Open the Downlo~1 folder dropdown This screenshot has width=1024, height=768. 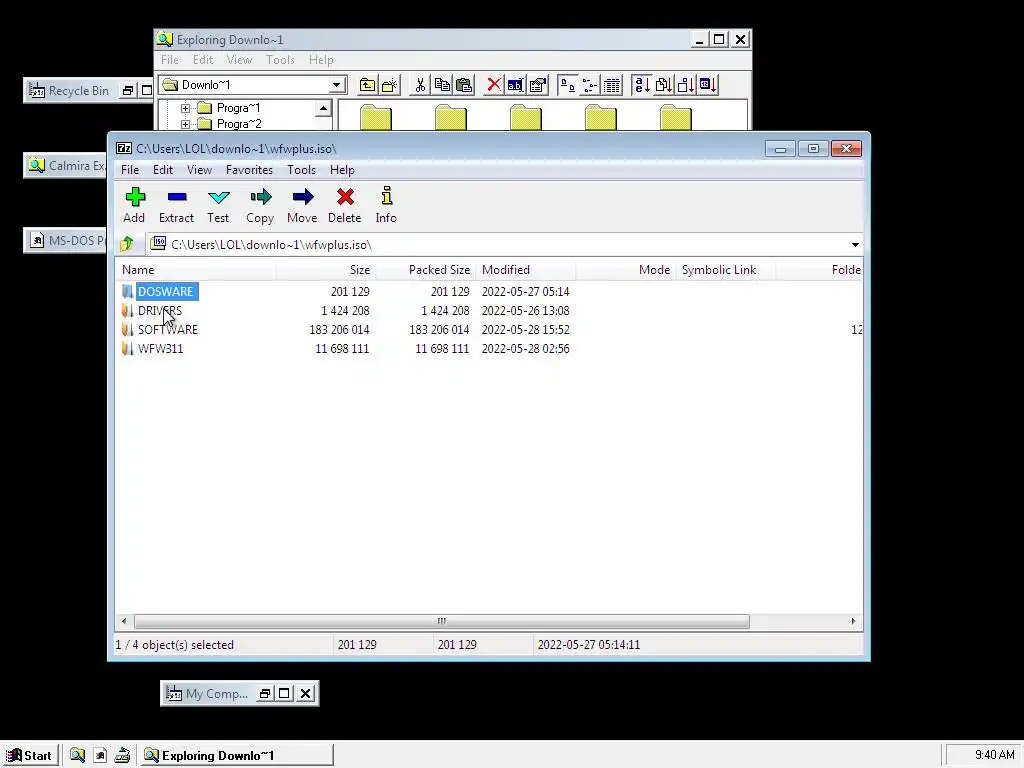pyautogui.click(x=336, y=85)
